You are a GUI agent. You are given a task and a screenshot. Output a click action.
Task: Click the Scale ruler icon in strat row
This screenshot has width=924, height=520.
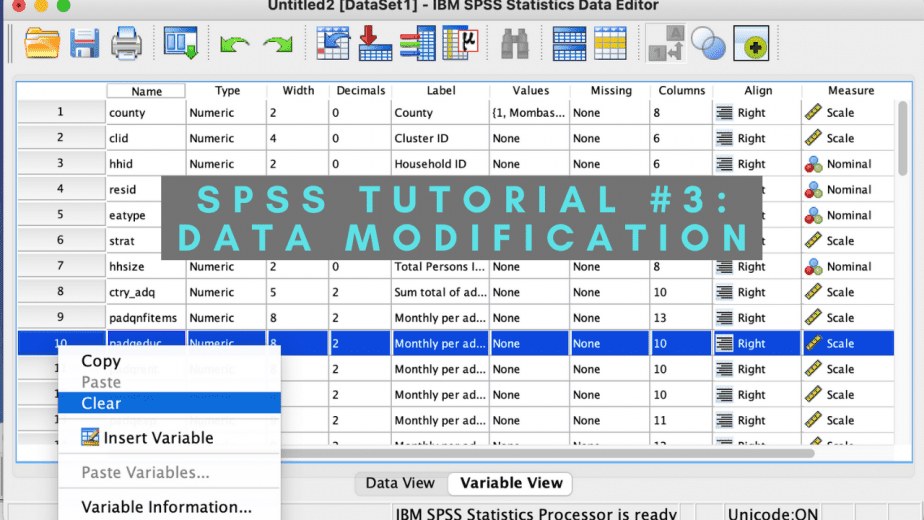[813, 241]
